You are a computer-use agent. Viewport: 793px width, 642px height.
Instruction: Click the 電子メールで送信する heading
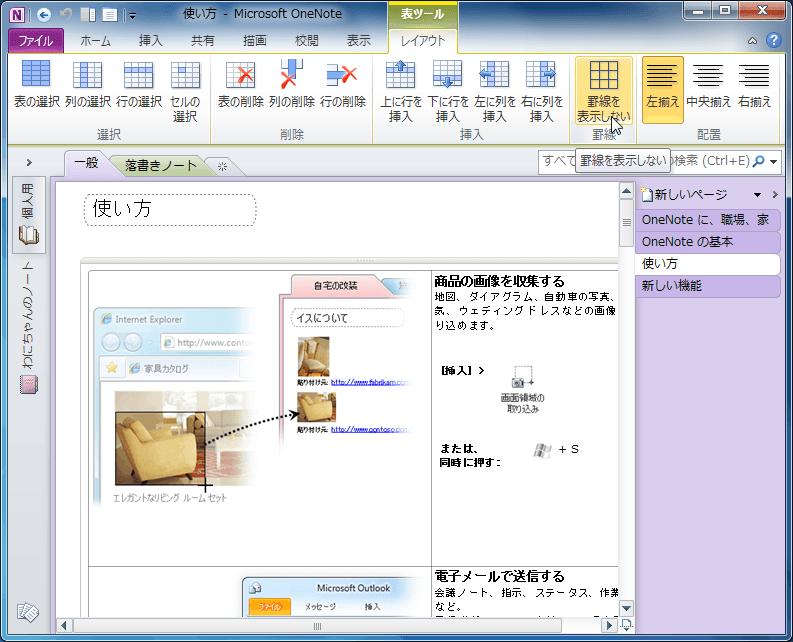tap(499, 576)
